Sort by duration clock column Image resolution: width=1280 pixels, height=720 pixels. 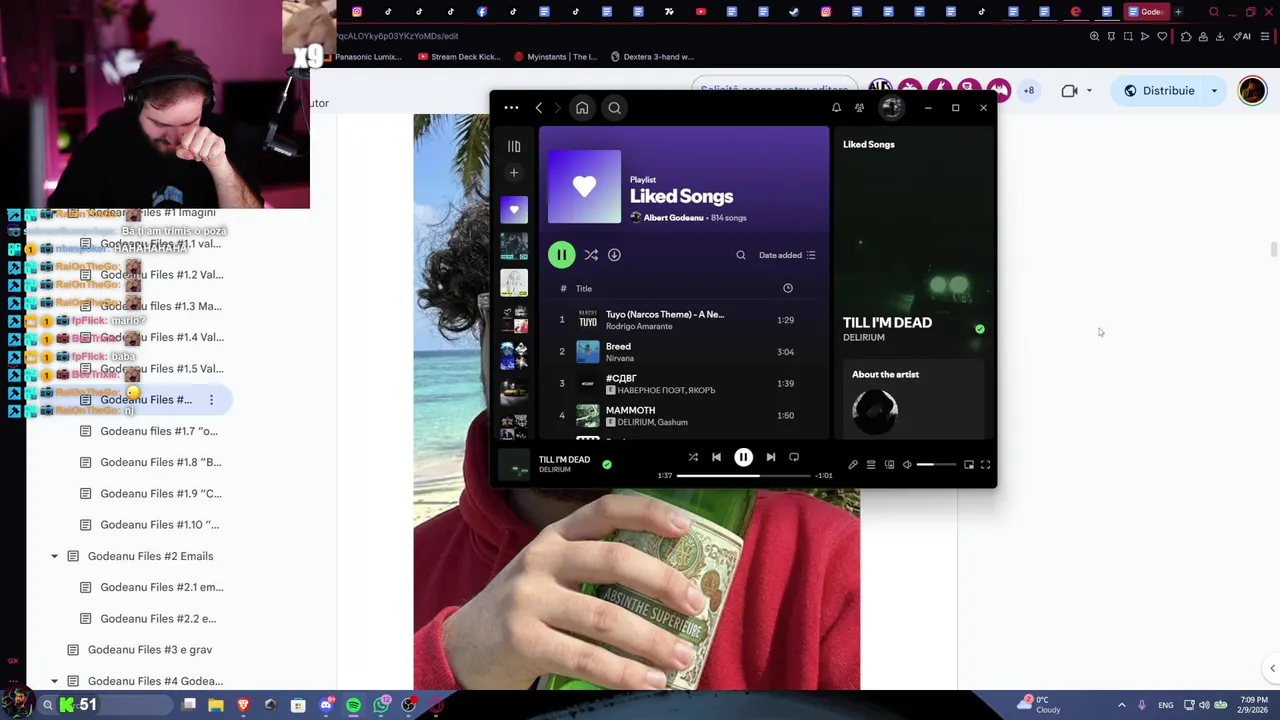[788, 288]
